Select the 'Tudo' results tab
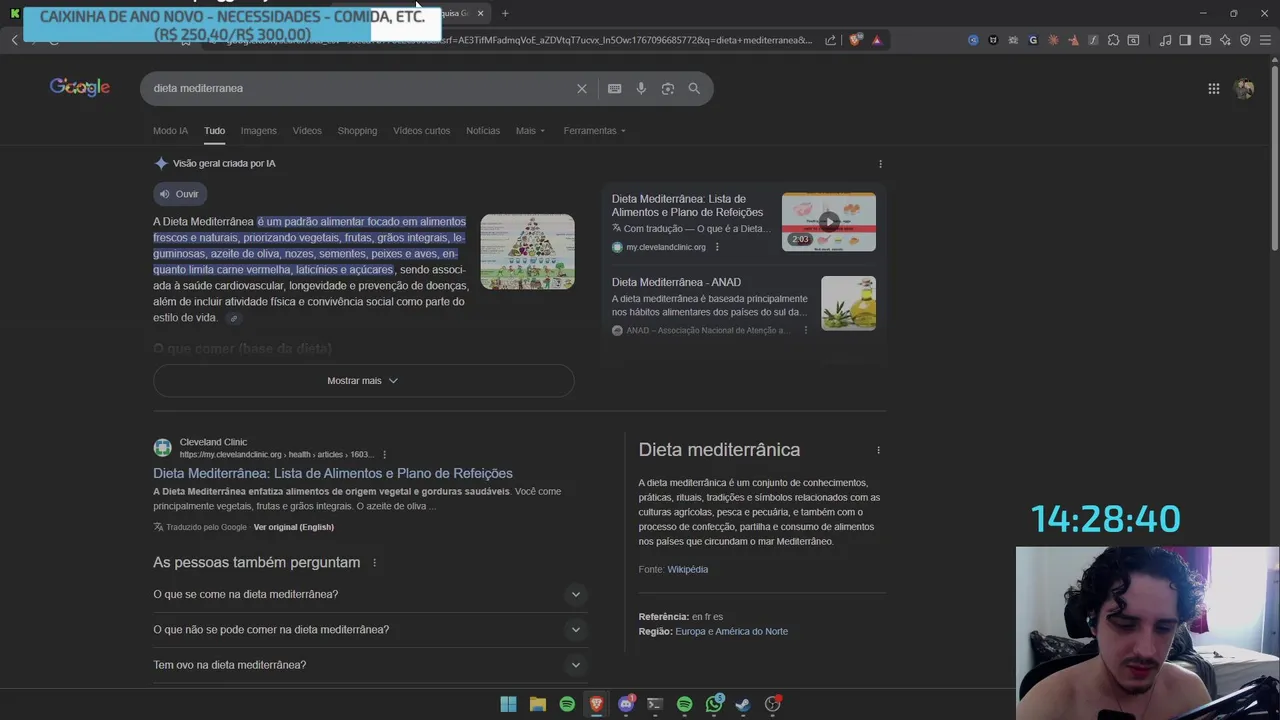The height and width of the screenshot is (720, 1280). click(x=215, y=131)
